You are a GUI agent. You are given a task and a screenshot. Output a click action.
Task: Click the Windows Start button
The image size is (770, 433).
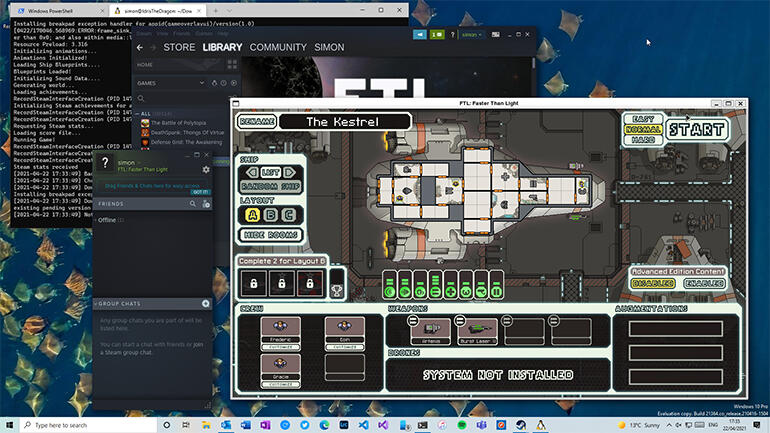pos(9,425)
